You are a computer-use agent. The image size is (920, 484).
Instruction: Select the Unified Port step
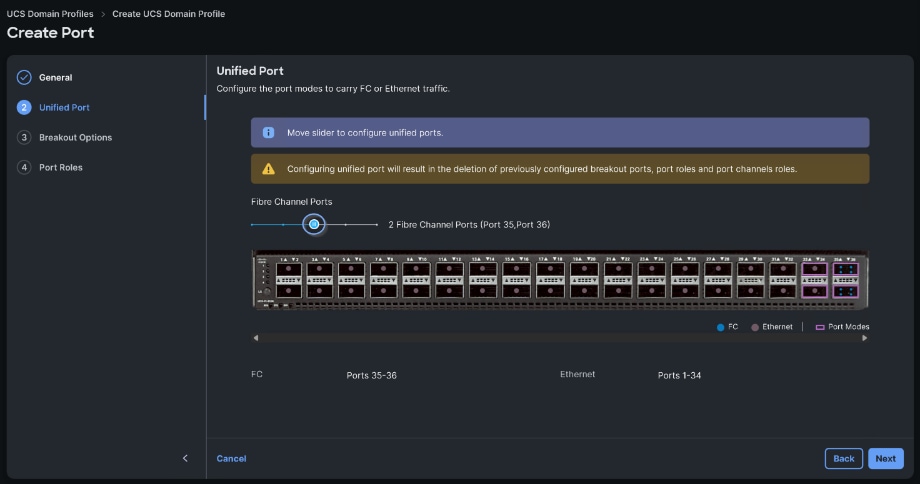pyautogui.click(x=64, y=107)
